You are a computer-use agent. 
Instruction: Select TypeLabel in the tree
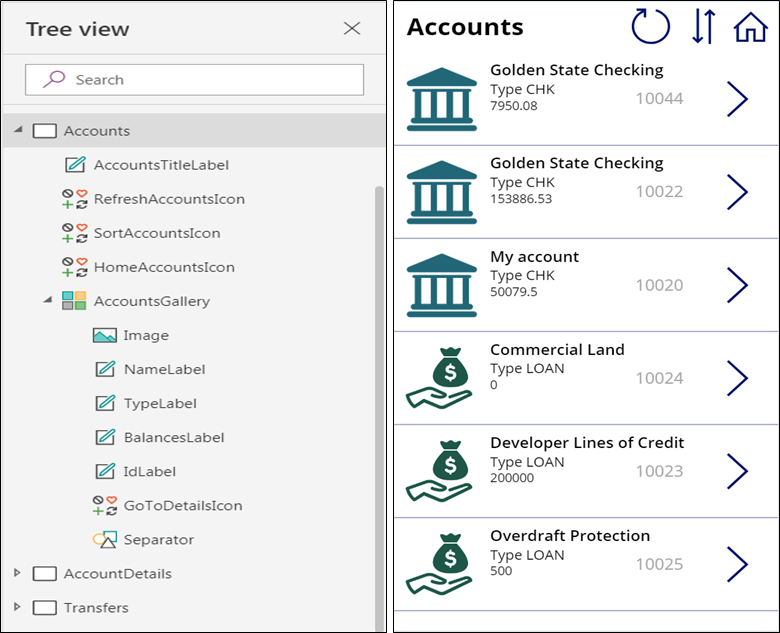[160, 404]
